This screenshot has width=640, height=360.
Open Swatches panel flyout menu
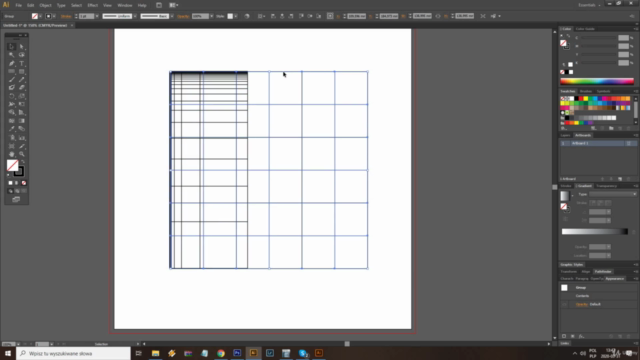coord(636,91)
